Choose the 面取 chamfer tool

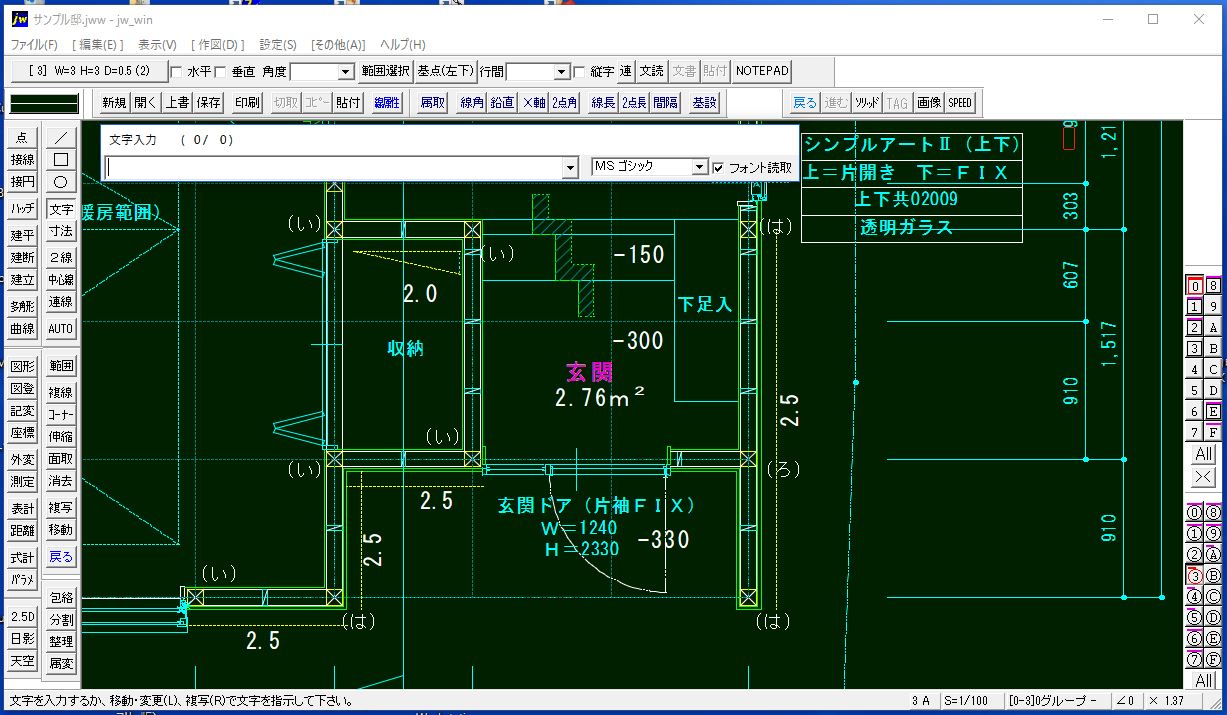tap(61, 459)
